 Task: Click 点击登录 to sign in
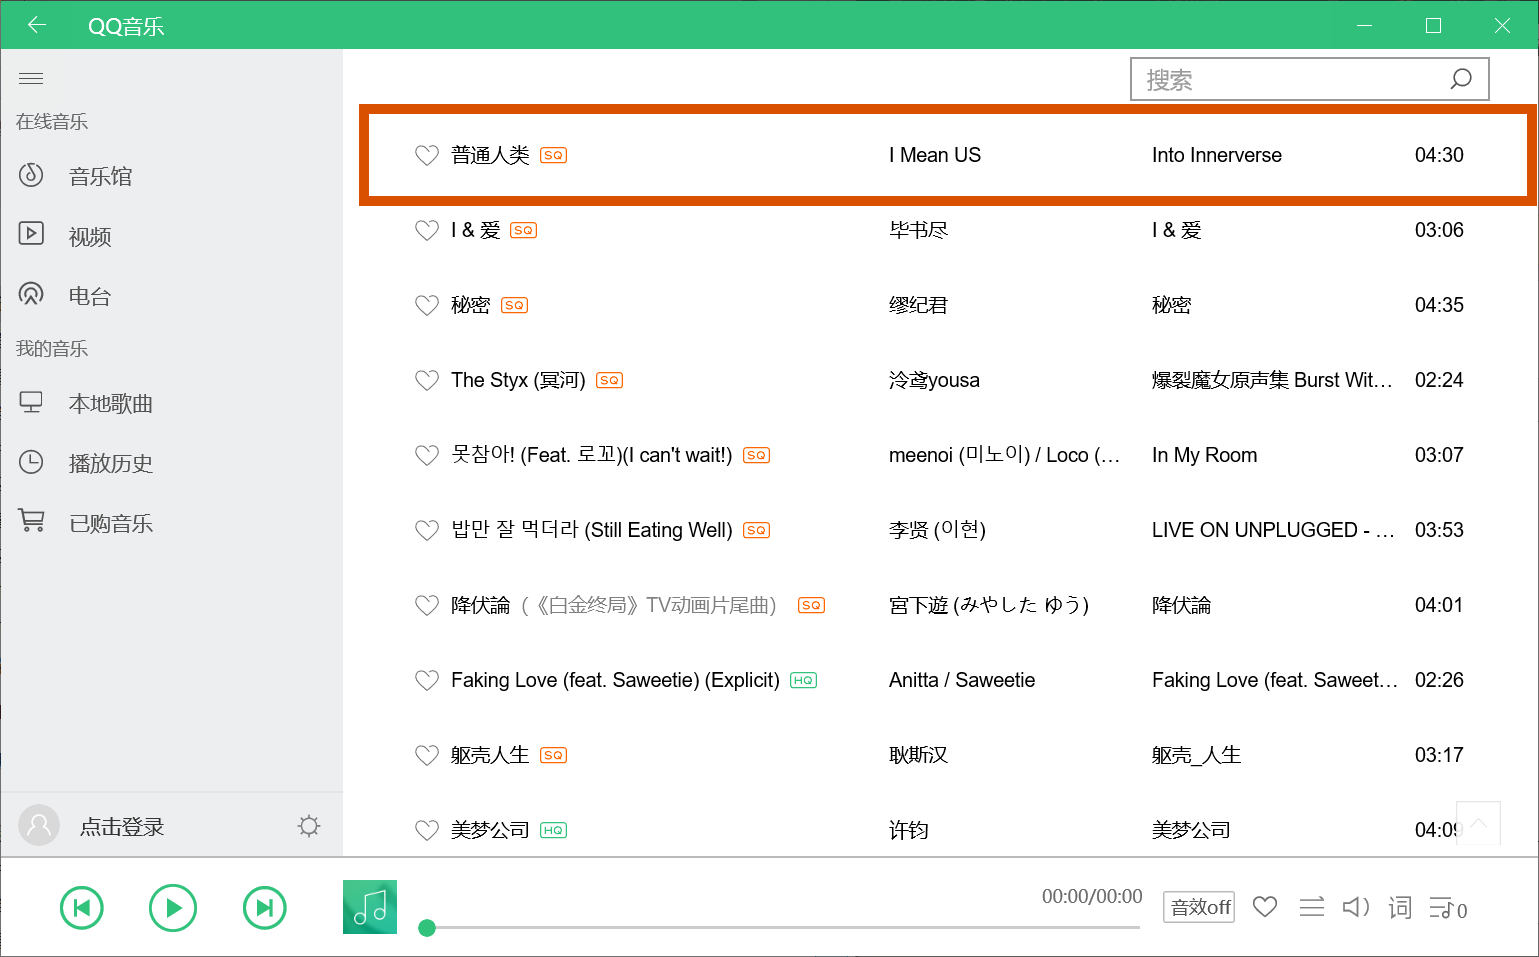[x=121, y=827]
